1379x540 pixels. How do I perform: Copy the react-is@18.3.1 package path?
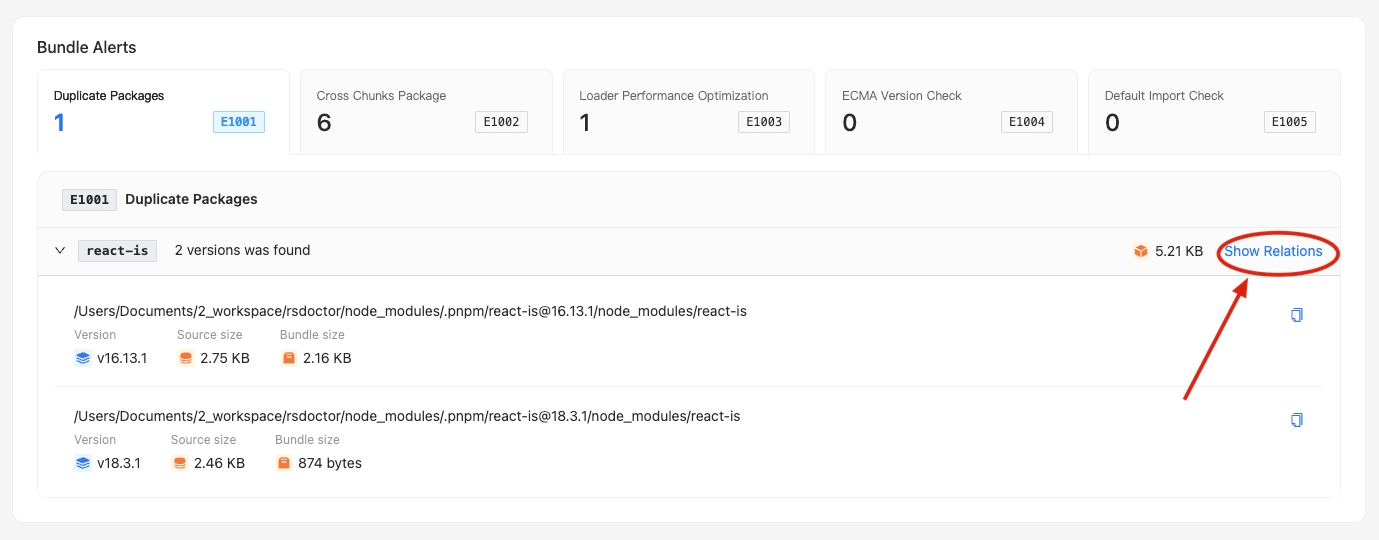coord(1297,420)
